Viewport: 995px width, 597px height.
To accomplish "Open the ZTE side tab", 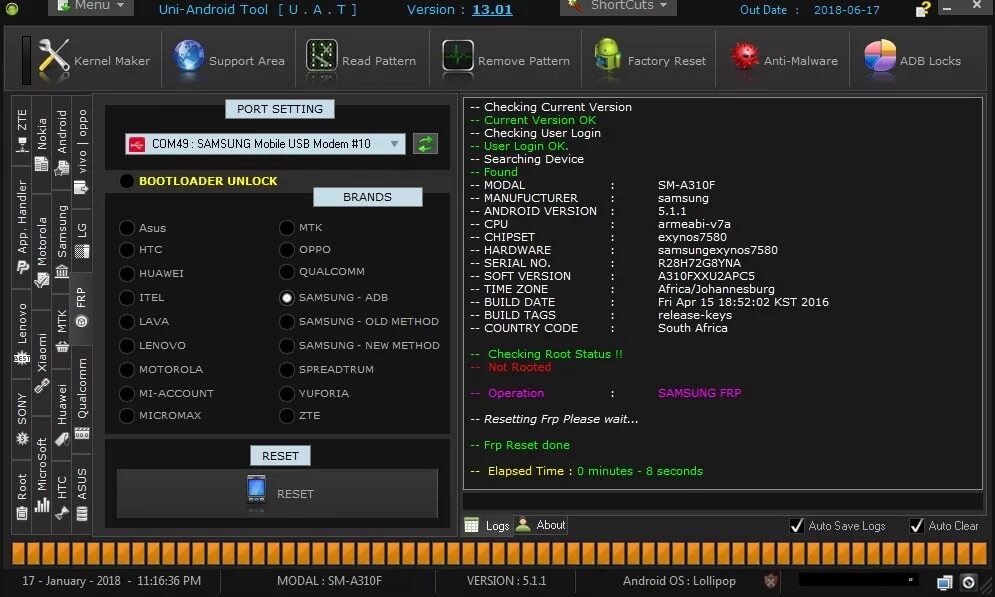I will pos(22,131).
